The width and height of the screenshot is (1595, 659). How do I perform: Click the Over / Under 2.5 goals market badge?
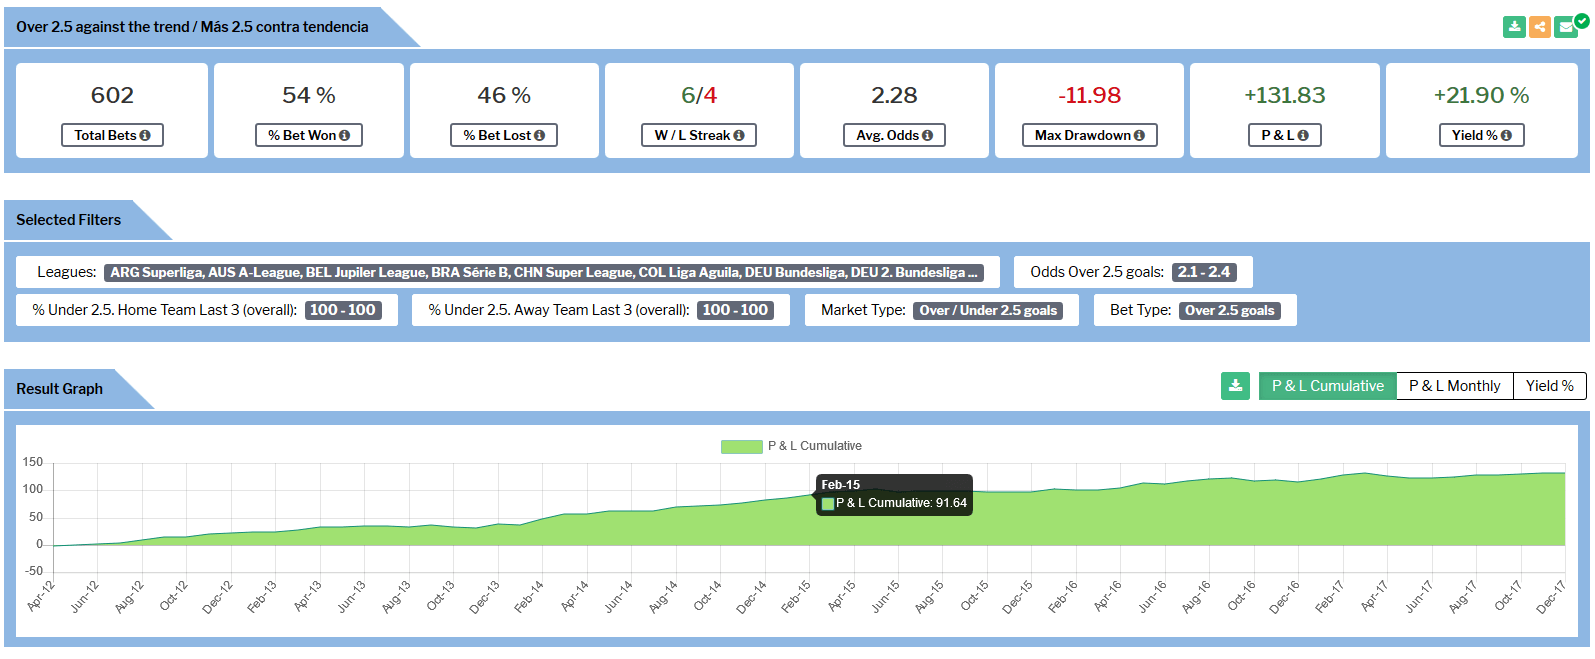988,311
